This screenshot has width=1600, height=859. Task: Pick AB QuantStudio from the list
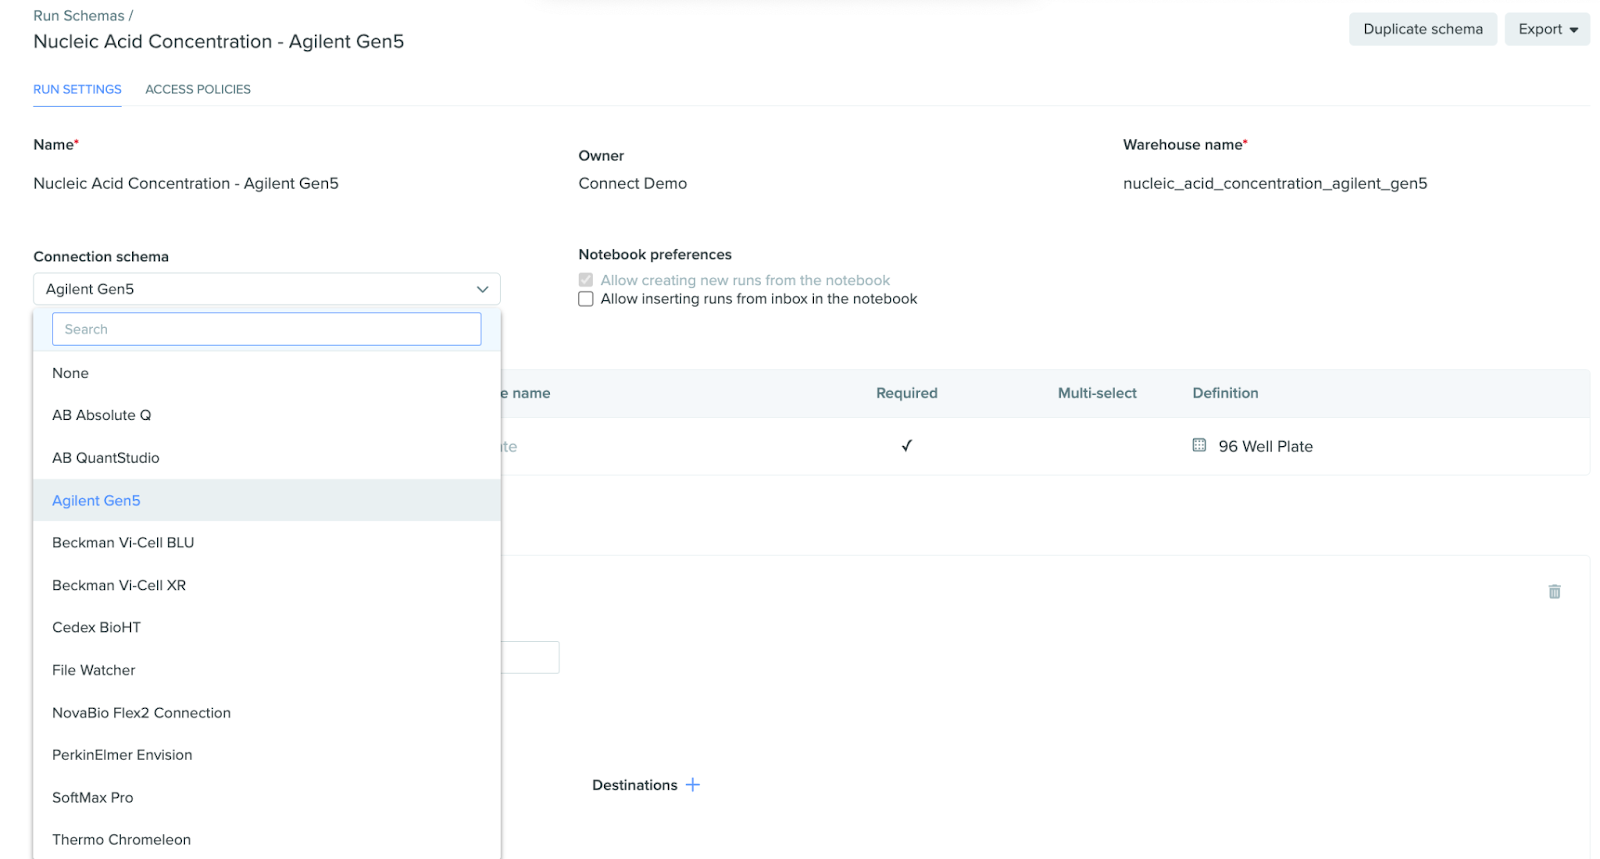coord(267,458)
